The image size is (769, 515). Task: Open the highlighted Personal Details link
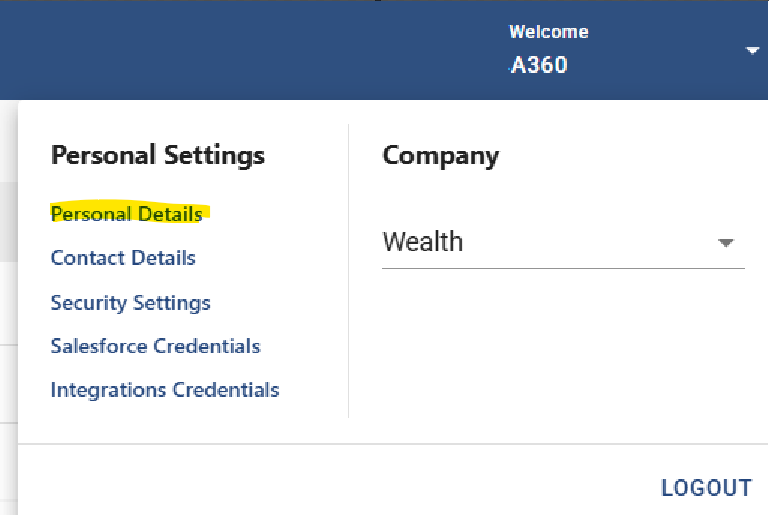pyautogui.click(x=127, y=214)
